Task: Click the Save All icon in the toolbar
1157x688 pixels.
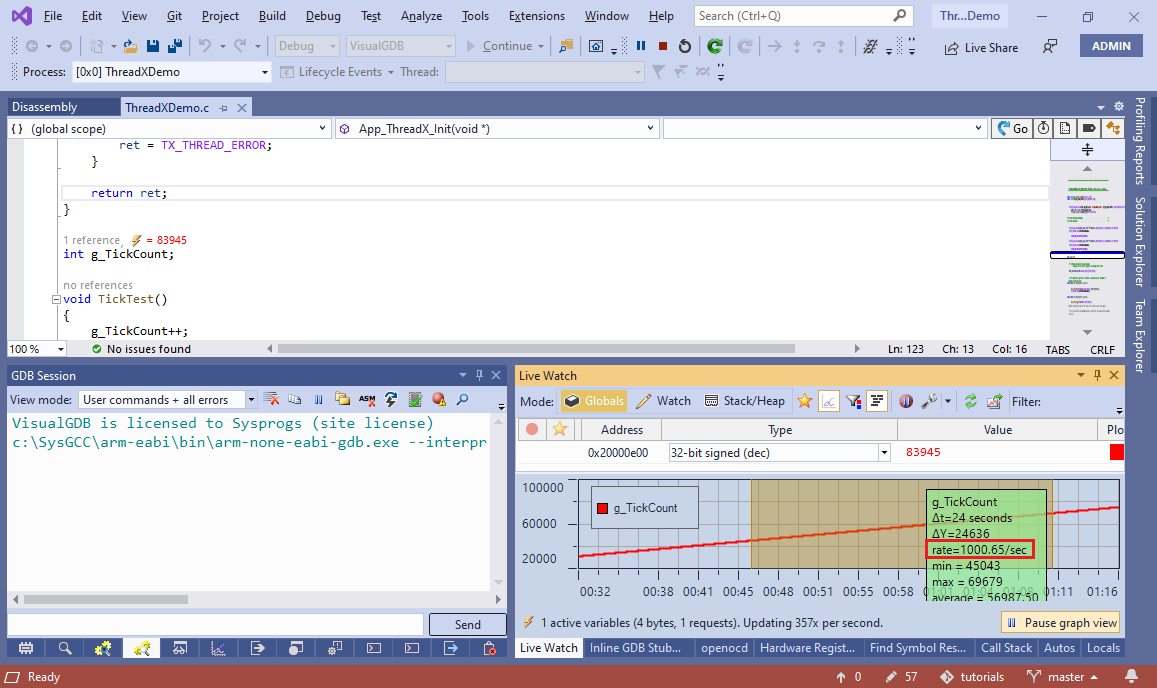Action: [x=175, y=46]
